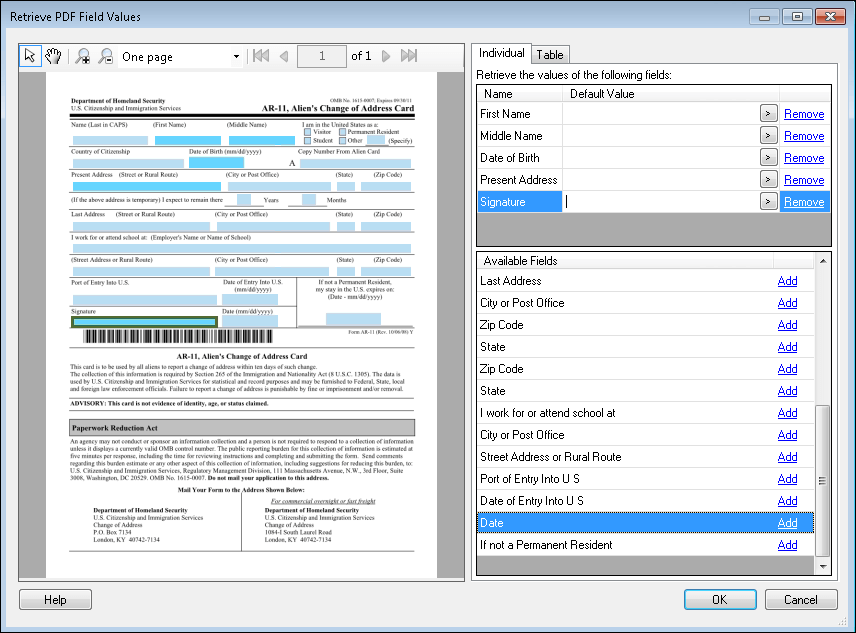Add the If not a Permanent Resident field
The height and width of the screenshot is (633, 856).
click(x=787, y=545)
